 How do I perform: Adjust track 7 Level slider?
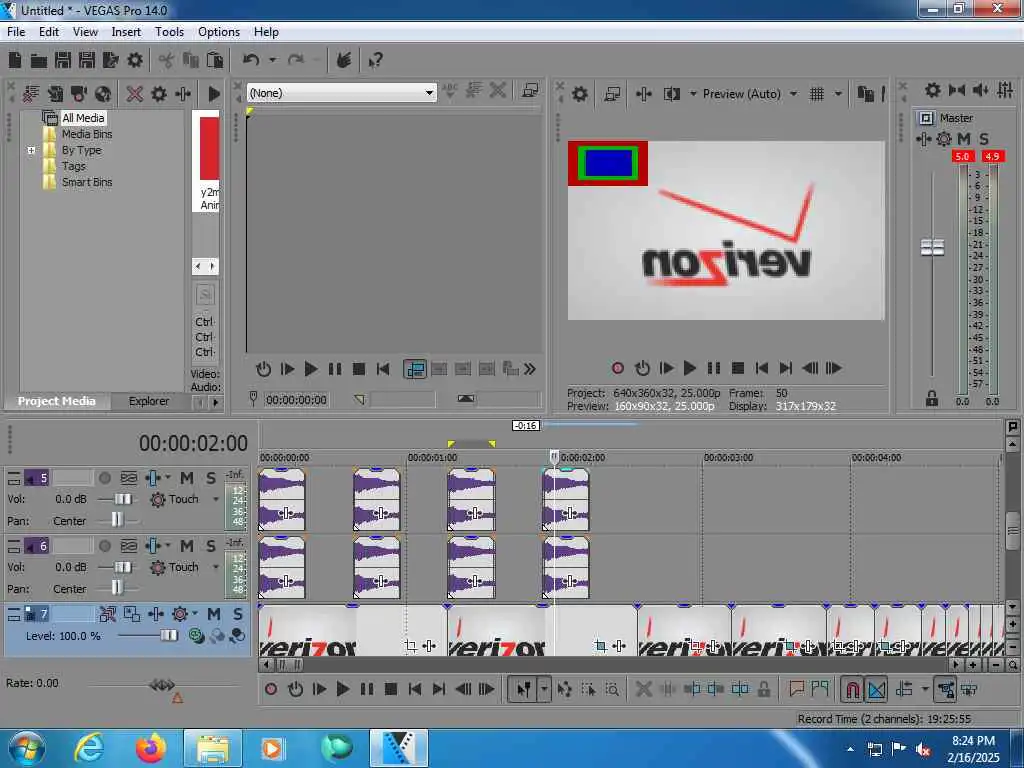click(168, 635)
